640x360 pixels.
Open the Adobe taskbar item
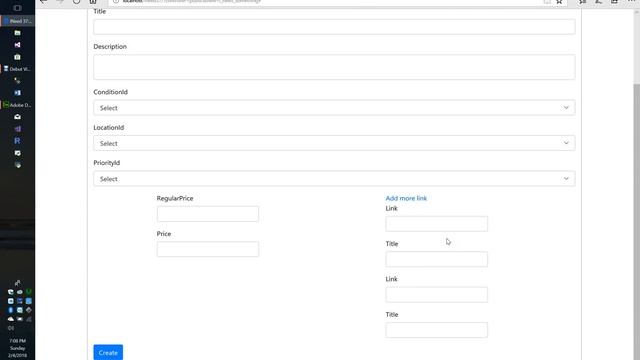pyautogui.click(x=17, y=105)
